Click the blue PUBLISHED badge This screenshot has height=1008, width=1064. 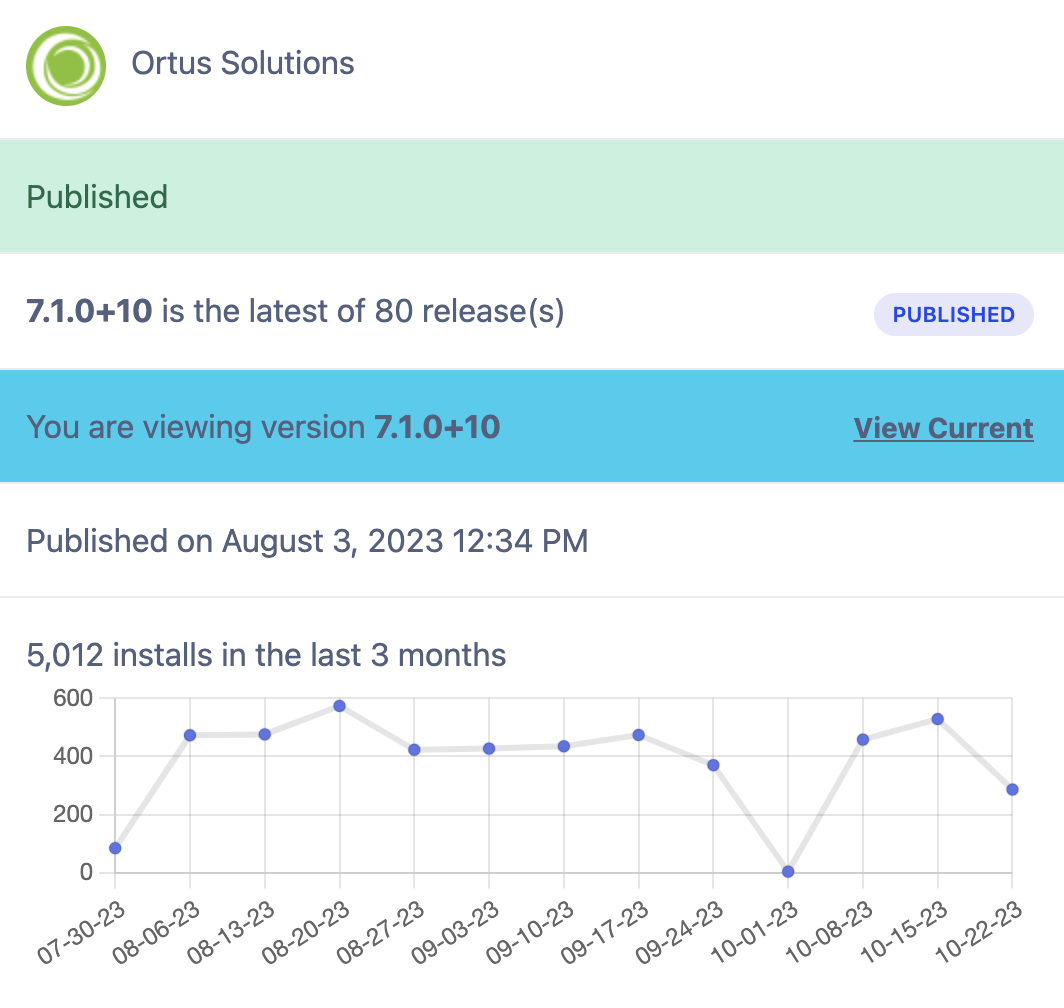(x=953, y=315)
